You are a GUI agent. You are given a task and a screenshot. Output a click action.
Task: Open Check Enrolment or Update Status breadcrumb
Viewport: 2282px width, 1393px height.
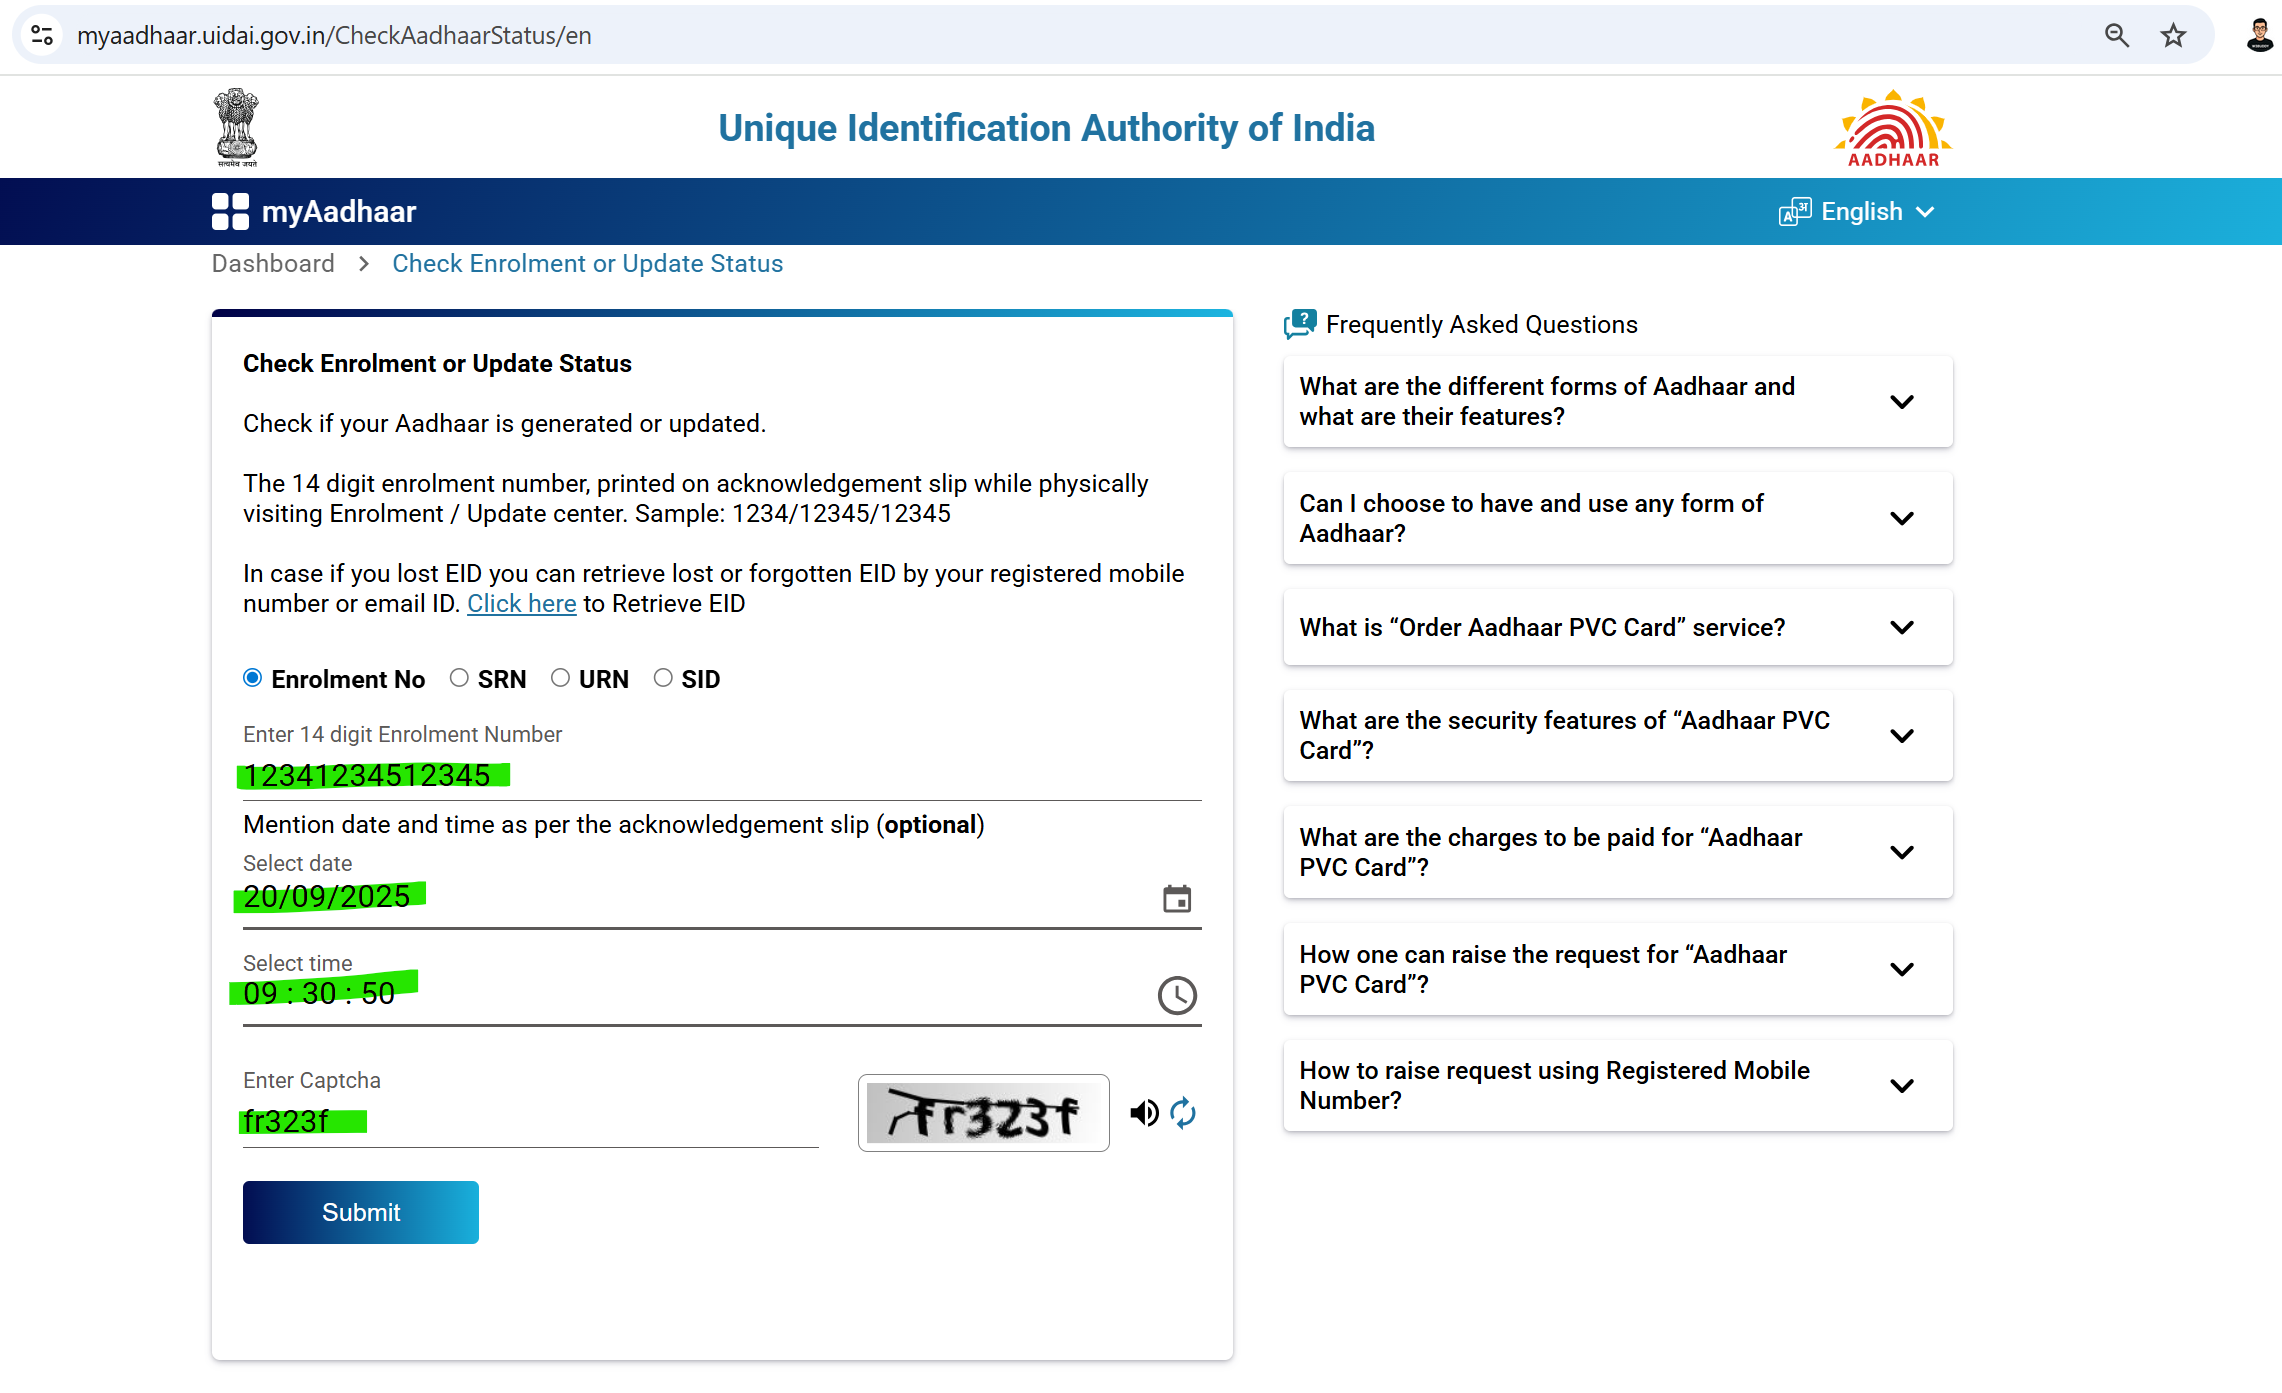tap(587, 263)
